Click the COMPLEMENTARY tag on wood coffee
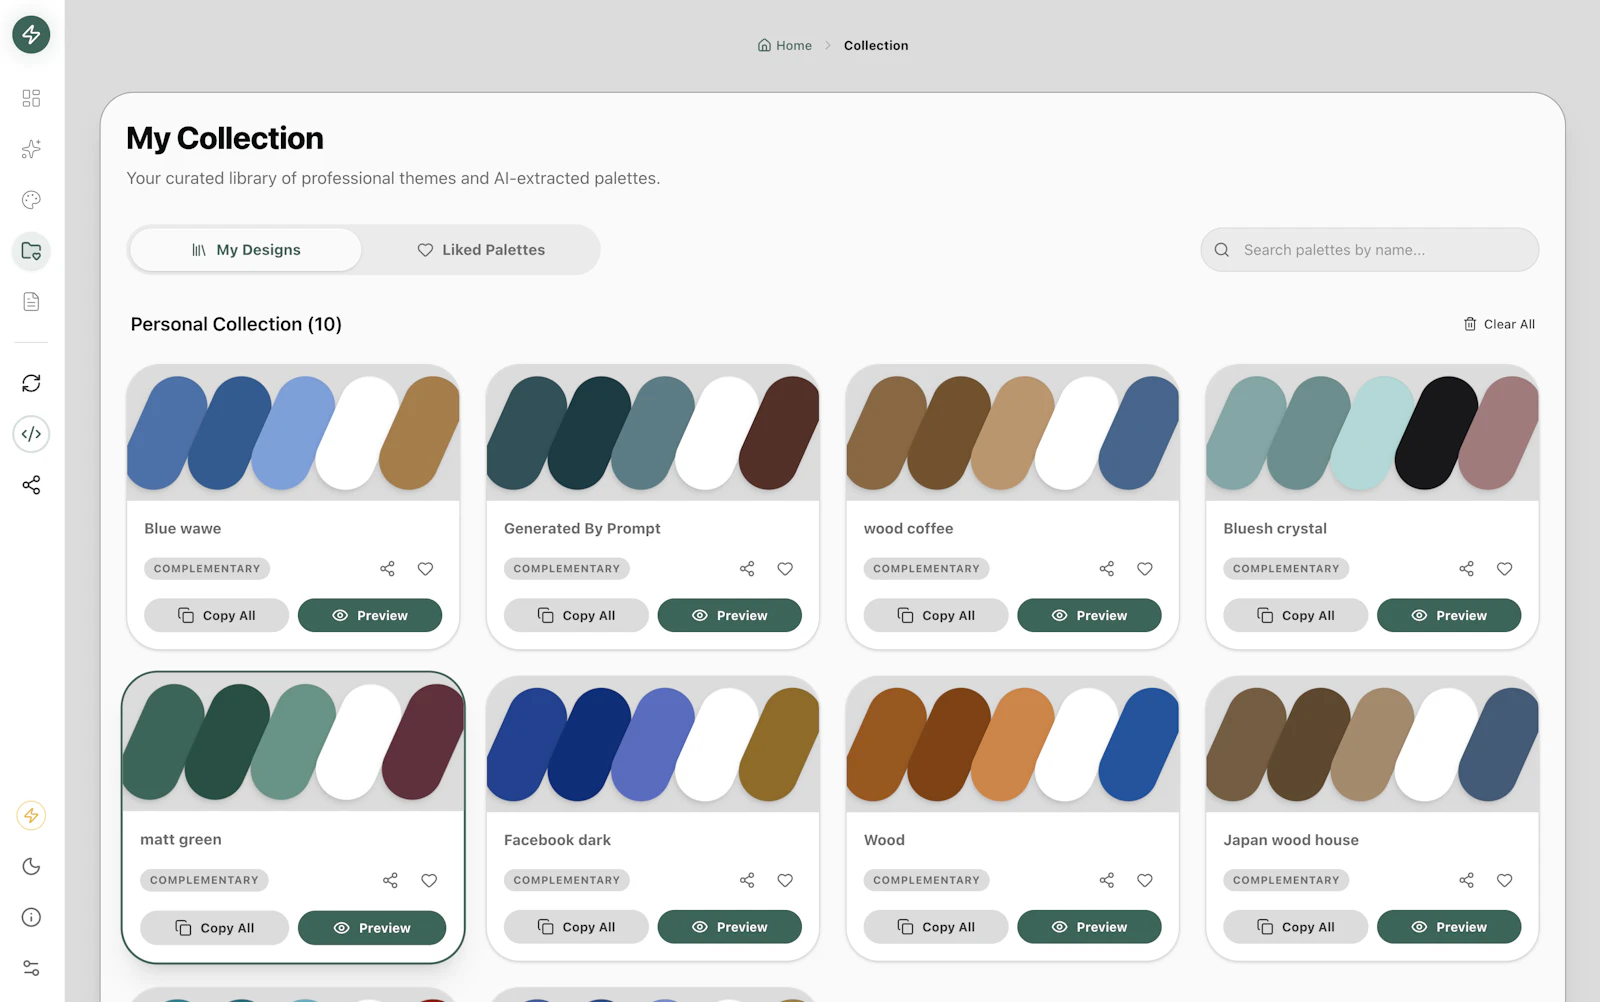The height and width of the screenshot is (1002, 1600). [927, 569]
